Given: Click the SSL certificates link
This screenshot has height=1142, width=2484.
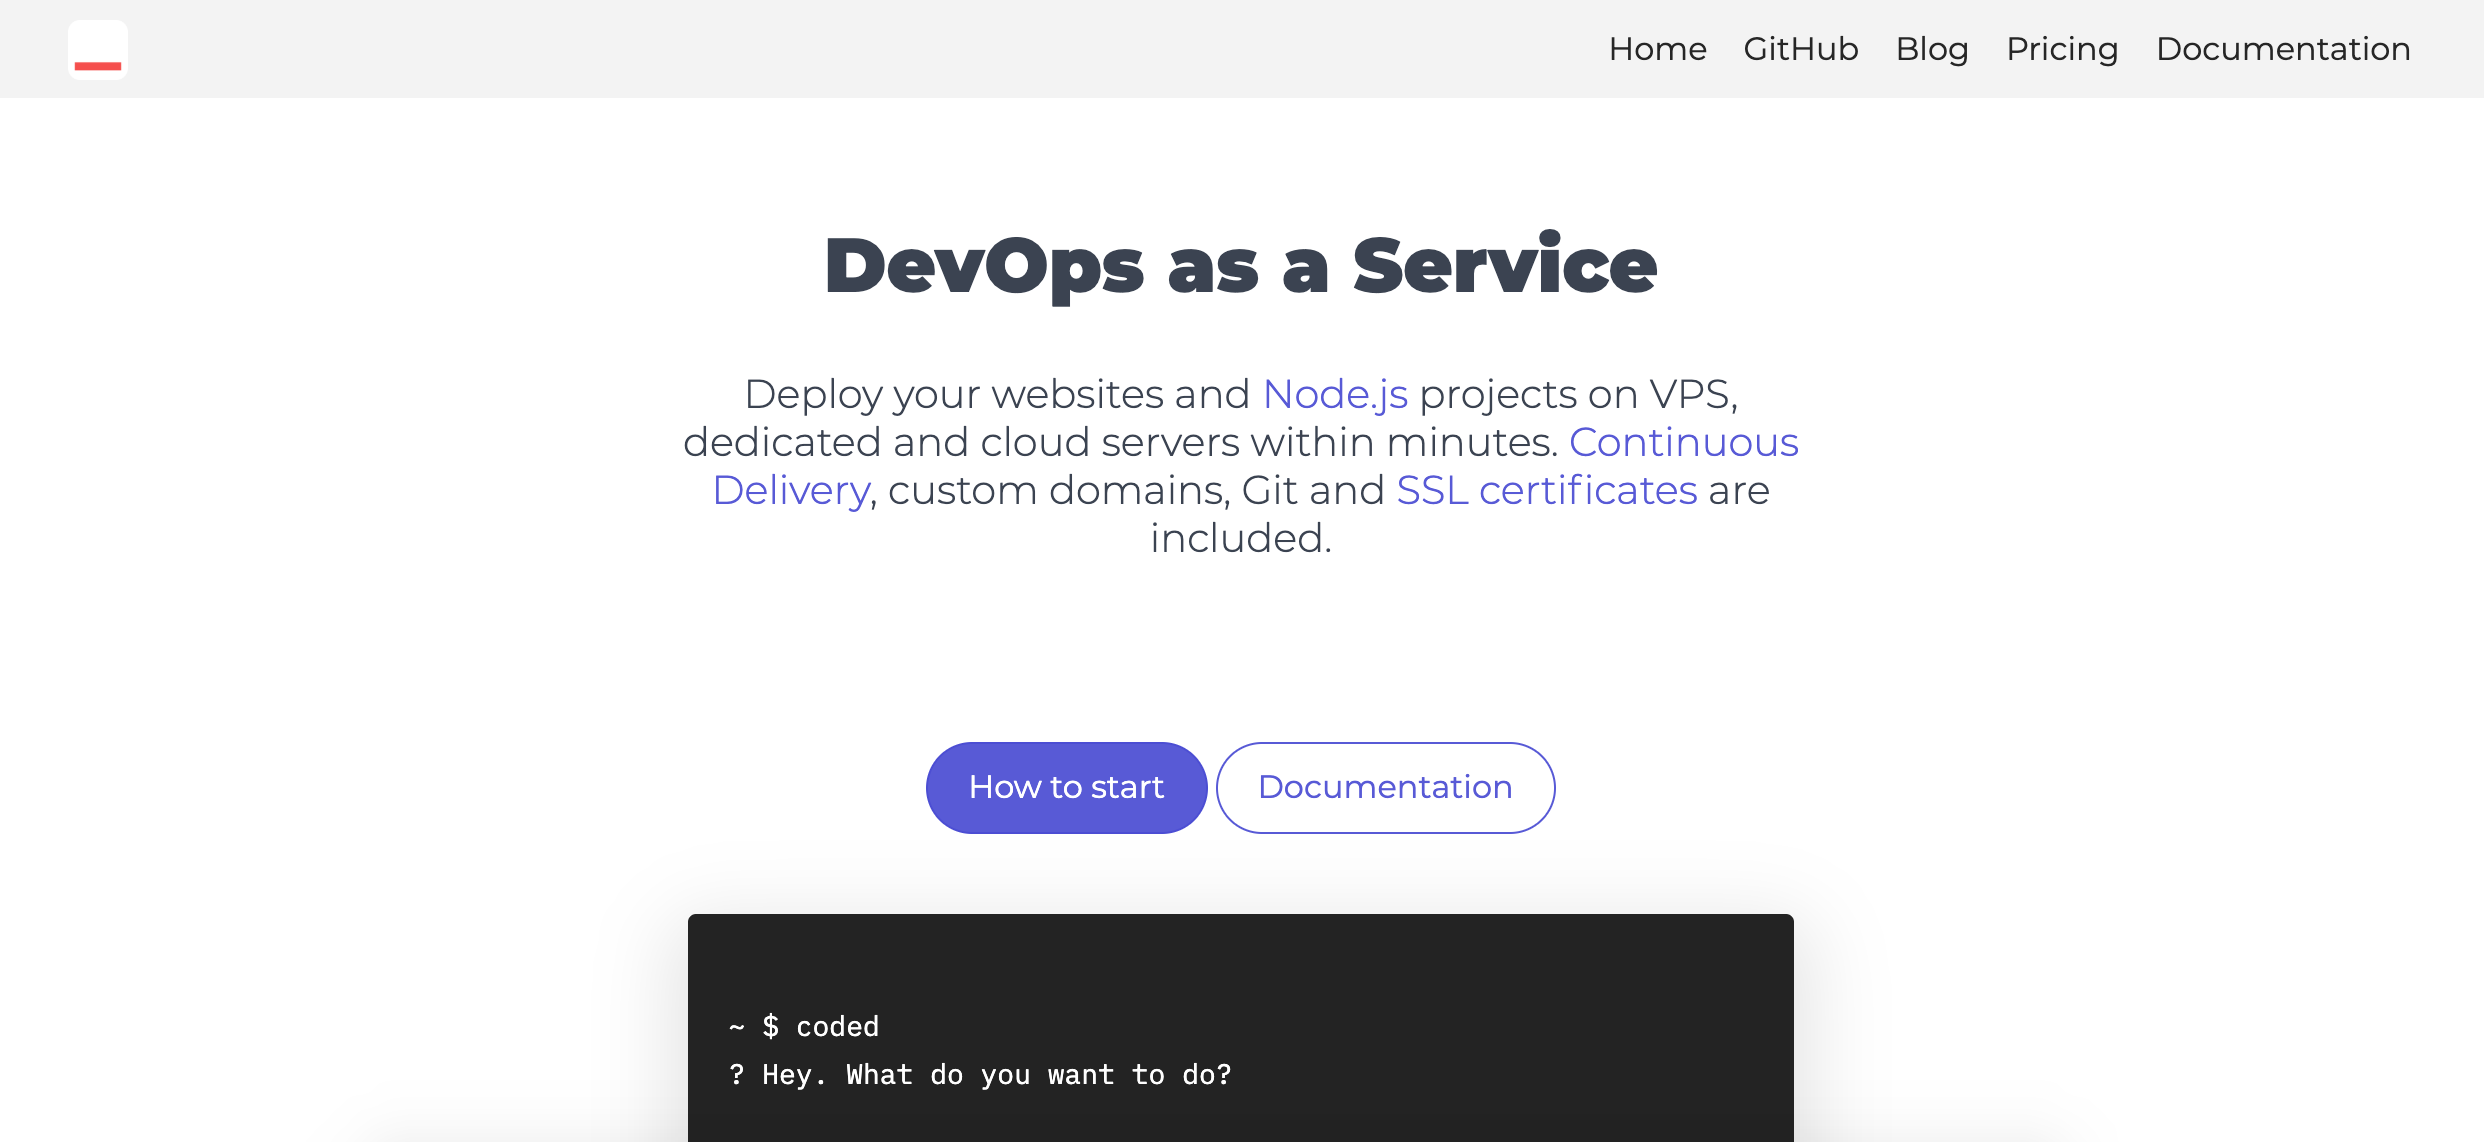Looking at the screenshot, I should pos(1546,490).
